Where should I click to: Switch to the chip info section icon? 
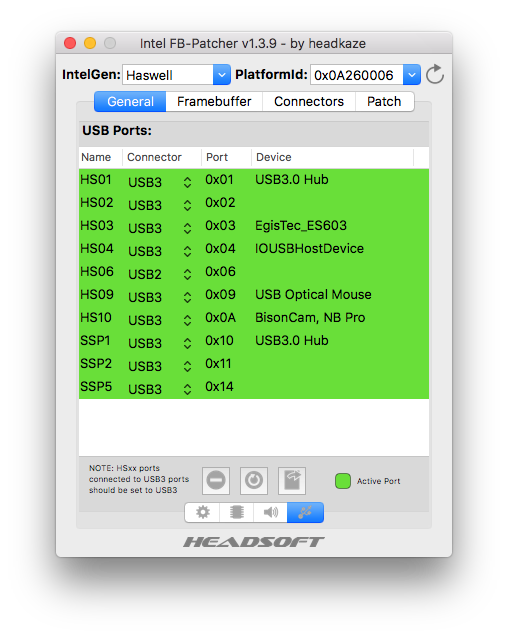tap(237, 512)
